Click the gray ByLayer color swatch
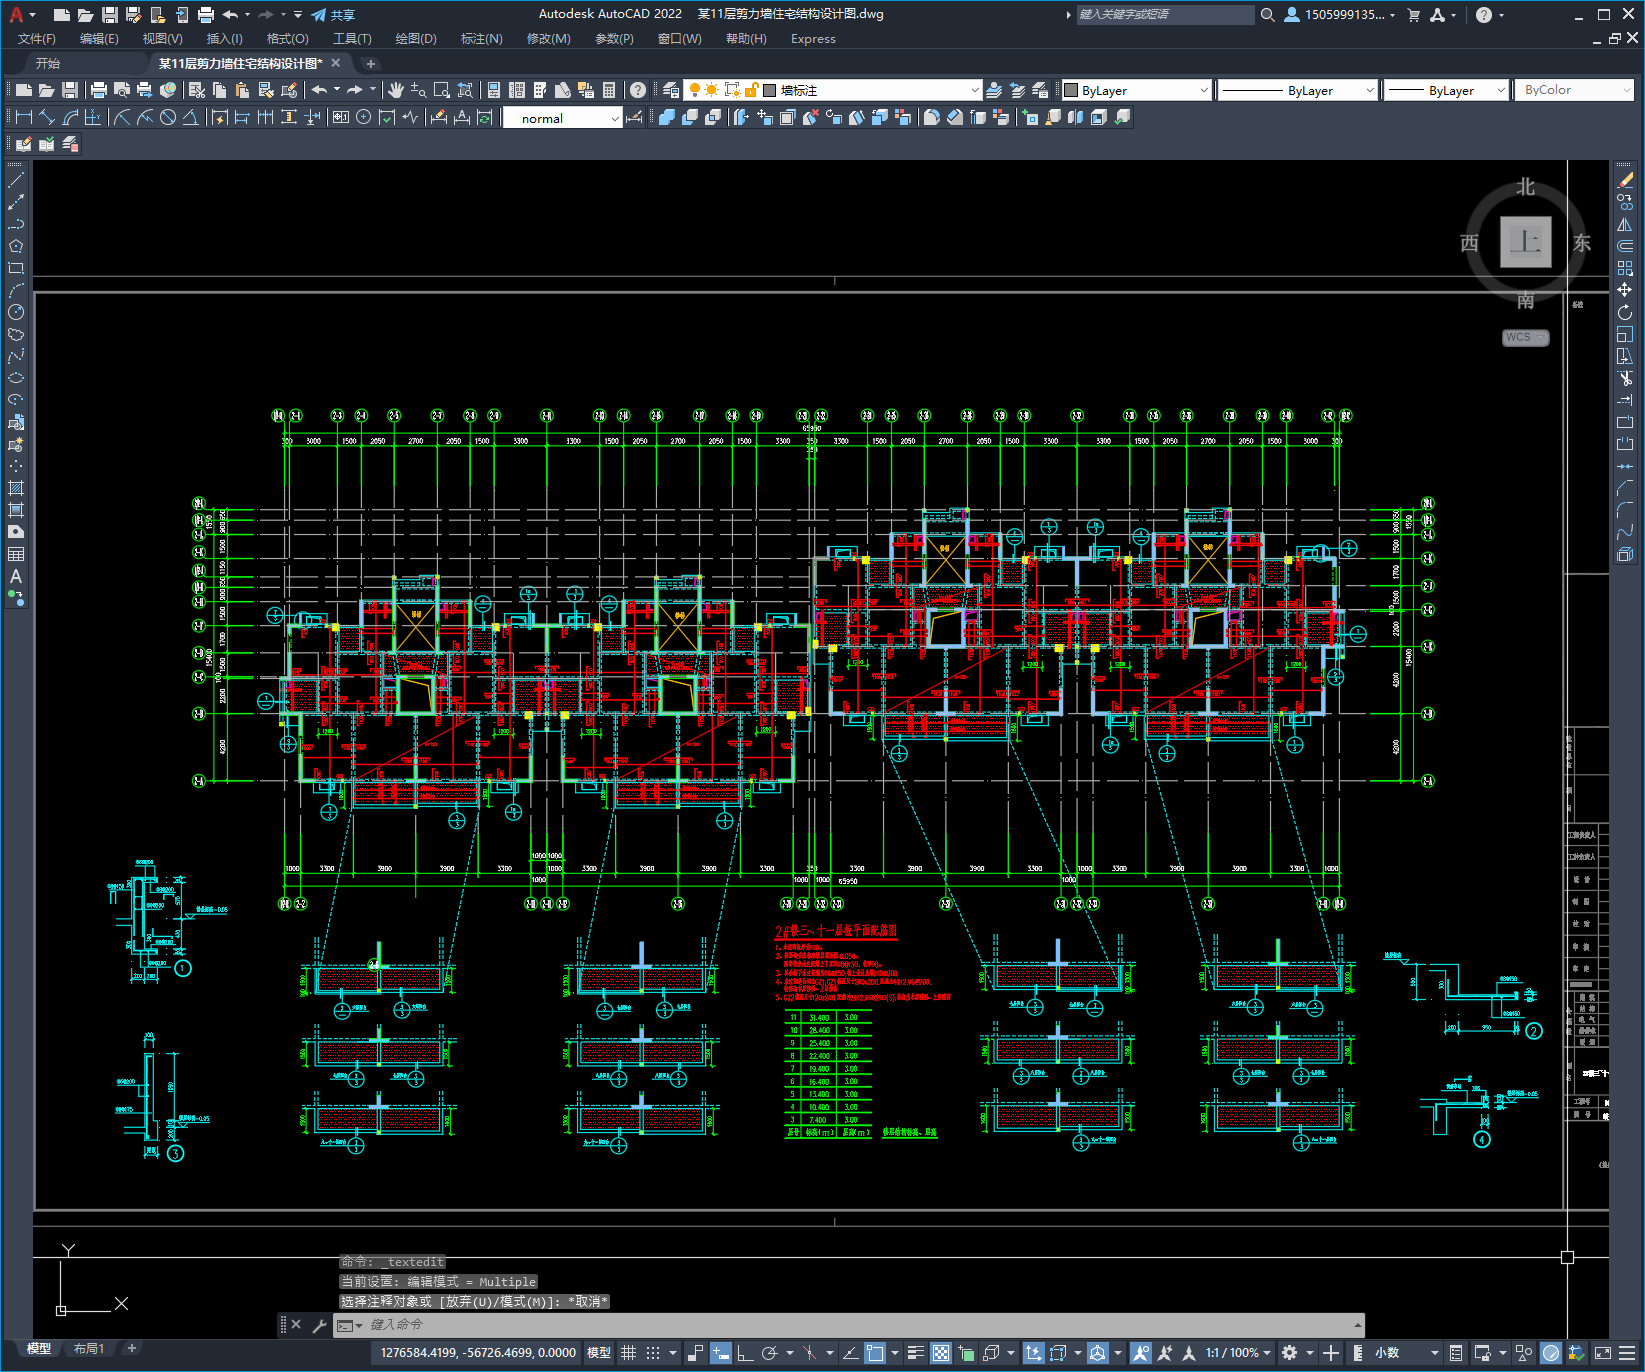Screen dimensions: 1645x1372 [1071, 90]
